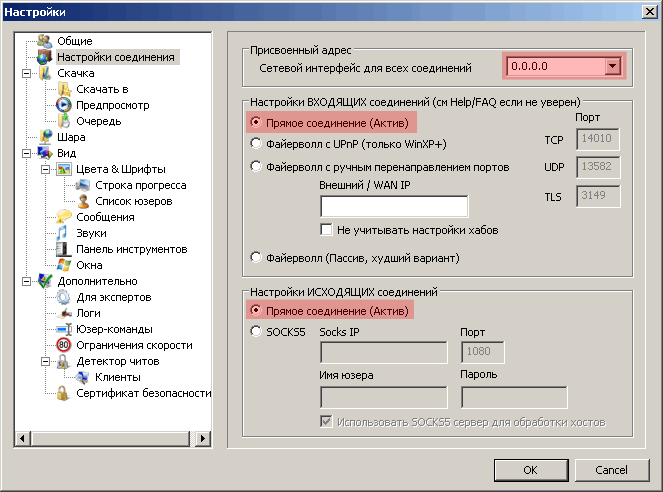Click the Для экспертов gear icon
Image resolution: width=663 pixels, height=492 pixels.
coord(63,297)
